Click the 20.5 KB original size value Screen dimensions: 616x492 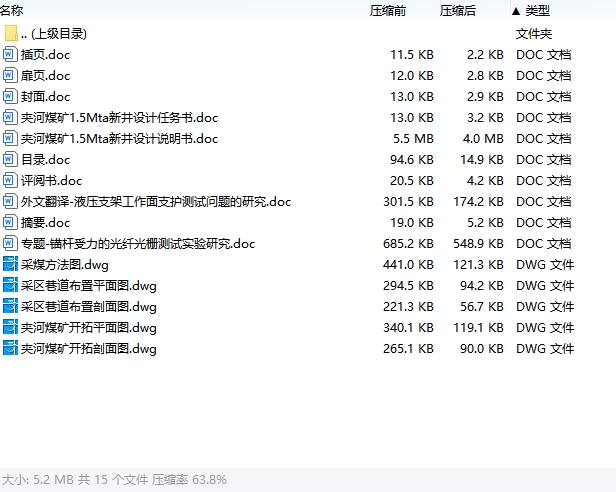click(412, 181)
